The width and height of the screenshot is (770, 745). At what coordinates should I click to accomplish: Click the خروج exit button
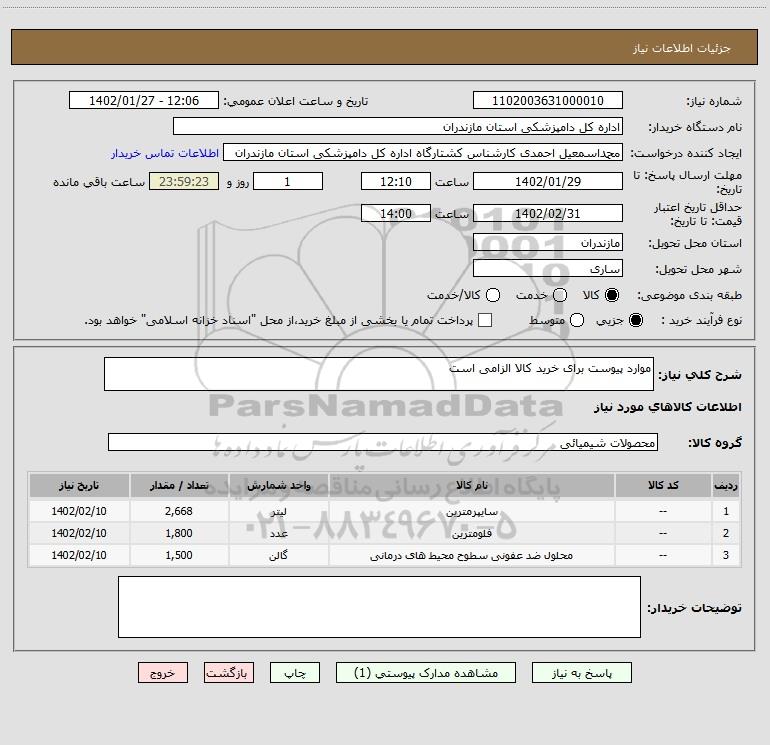tap(163, 673)
